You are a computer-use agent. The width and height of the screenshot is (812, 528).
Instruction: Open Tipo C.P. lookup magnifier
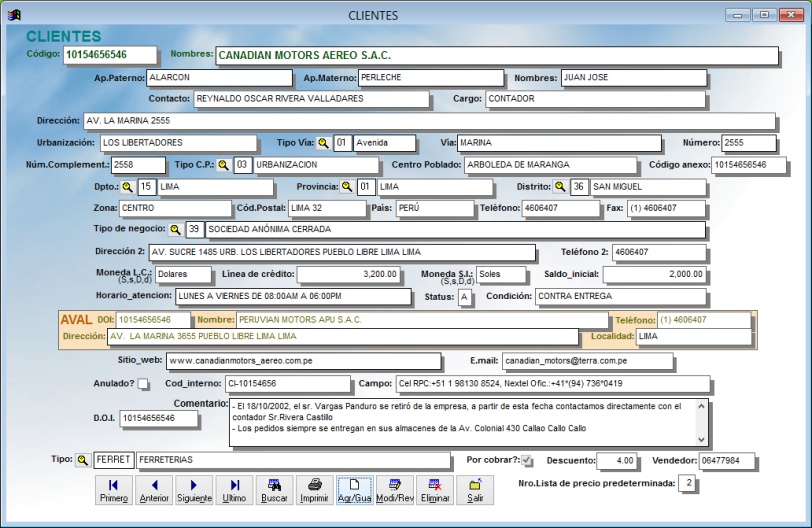coord(223,165)
